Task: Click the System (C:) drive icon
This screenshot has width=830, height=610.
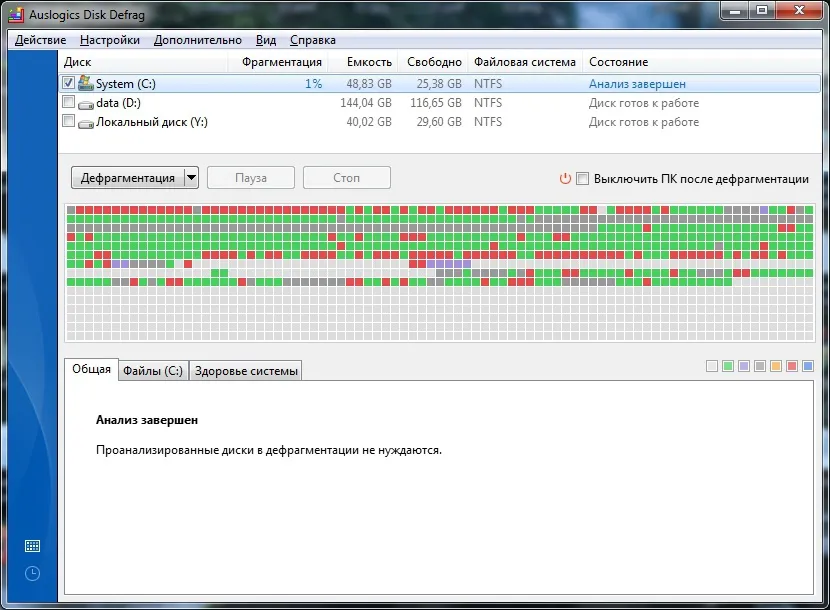Action: (x=85, y=83)
